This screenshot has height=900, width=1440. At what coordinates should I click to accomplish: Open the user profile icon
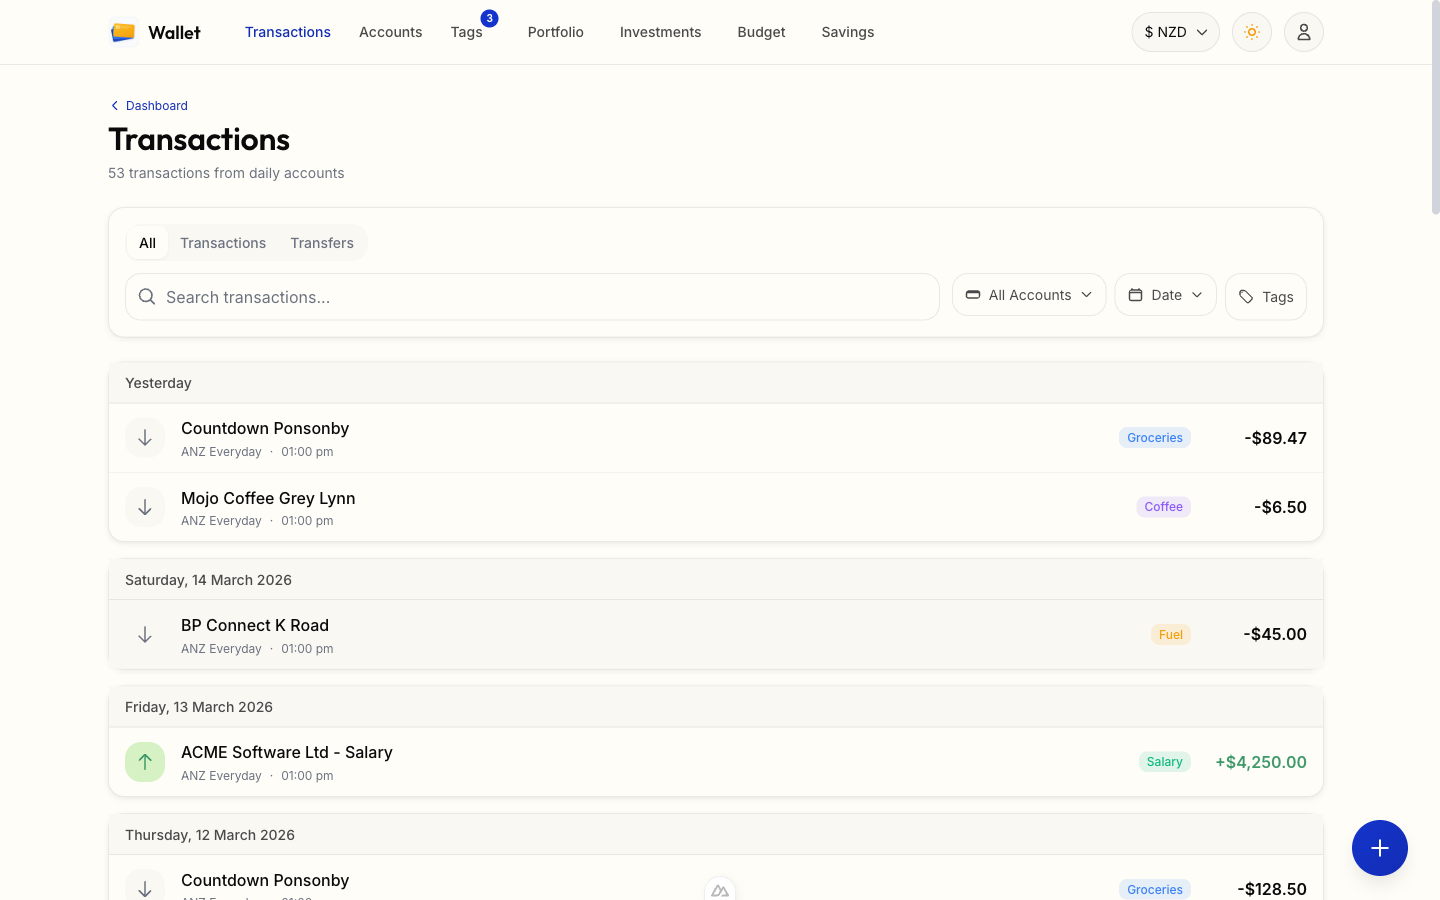(x=1303, y=32)
